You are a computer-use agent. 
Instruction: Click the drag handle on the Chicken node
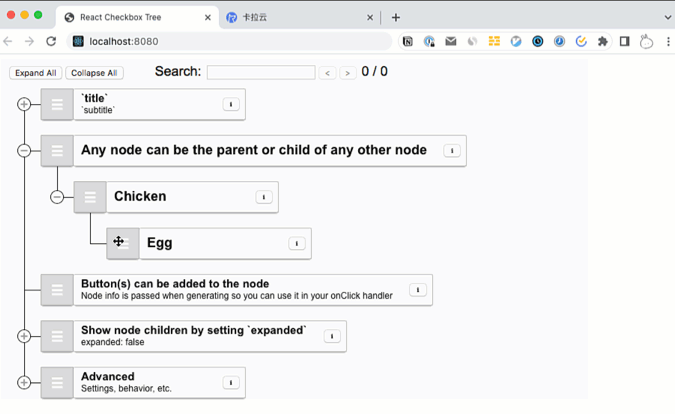pyautogui.click(x=90, y=197)
